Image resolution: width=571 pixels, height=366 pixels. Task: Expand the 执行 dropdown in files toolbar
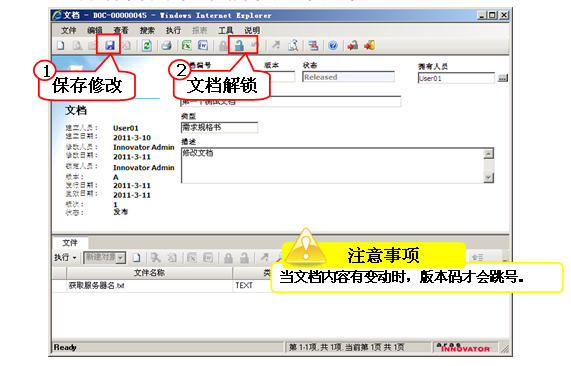[x=65, y=257]
